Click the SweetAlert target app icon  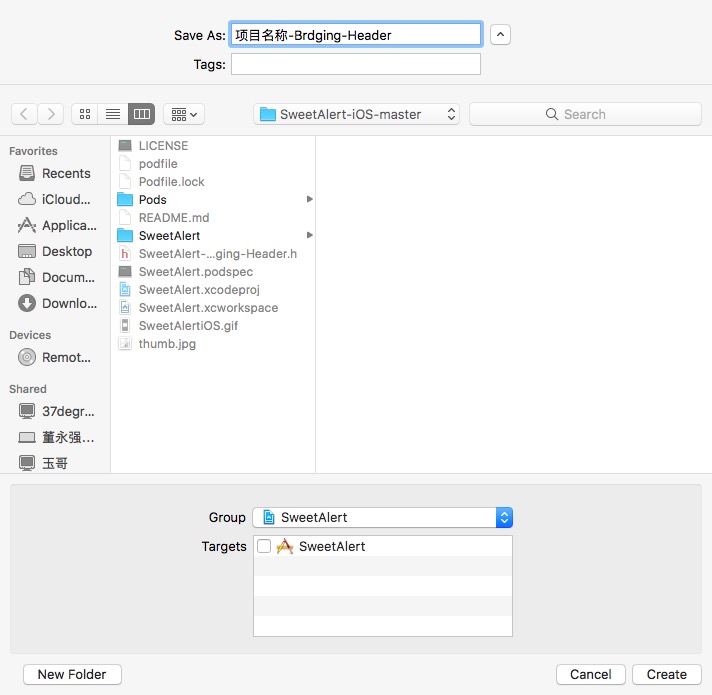tap(285, 546)
